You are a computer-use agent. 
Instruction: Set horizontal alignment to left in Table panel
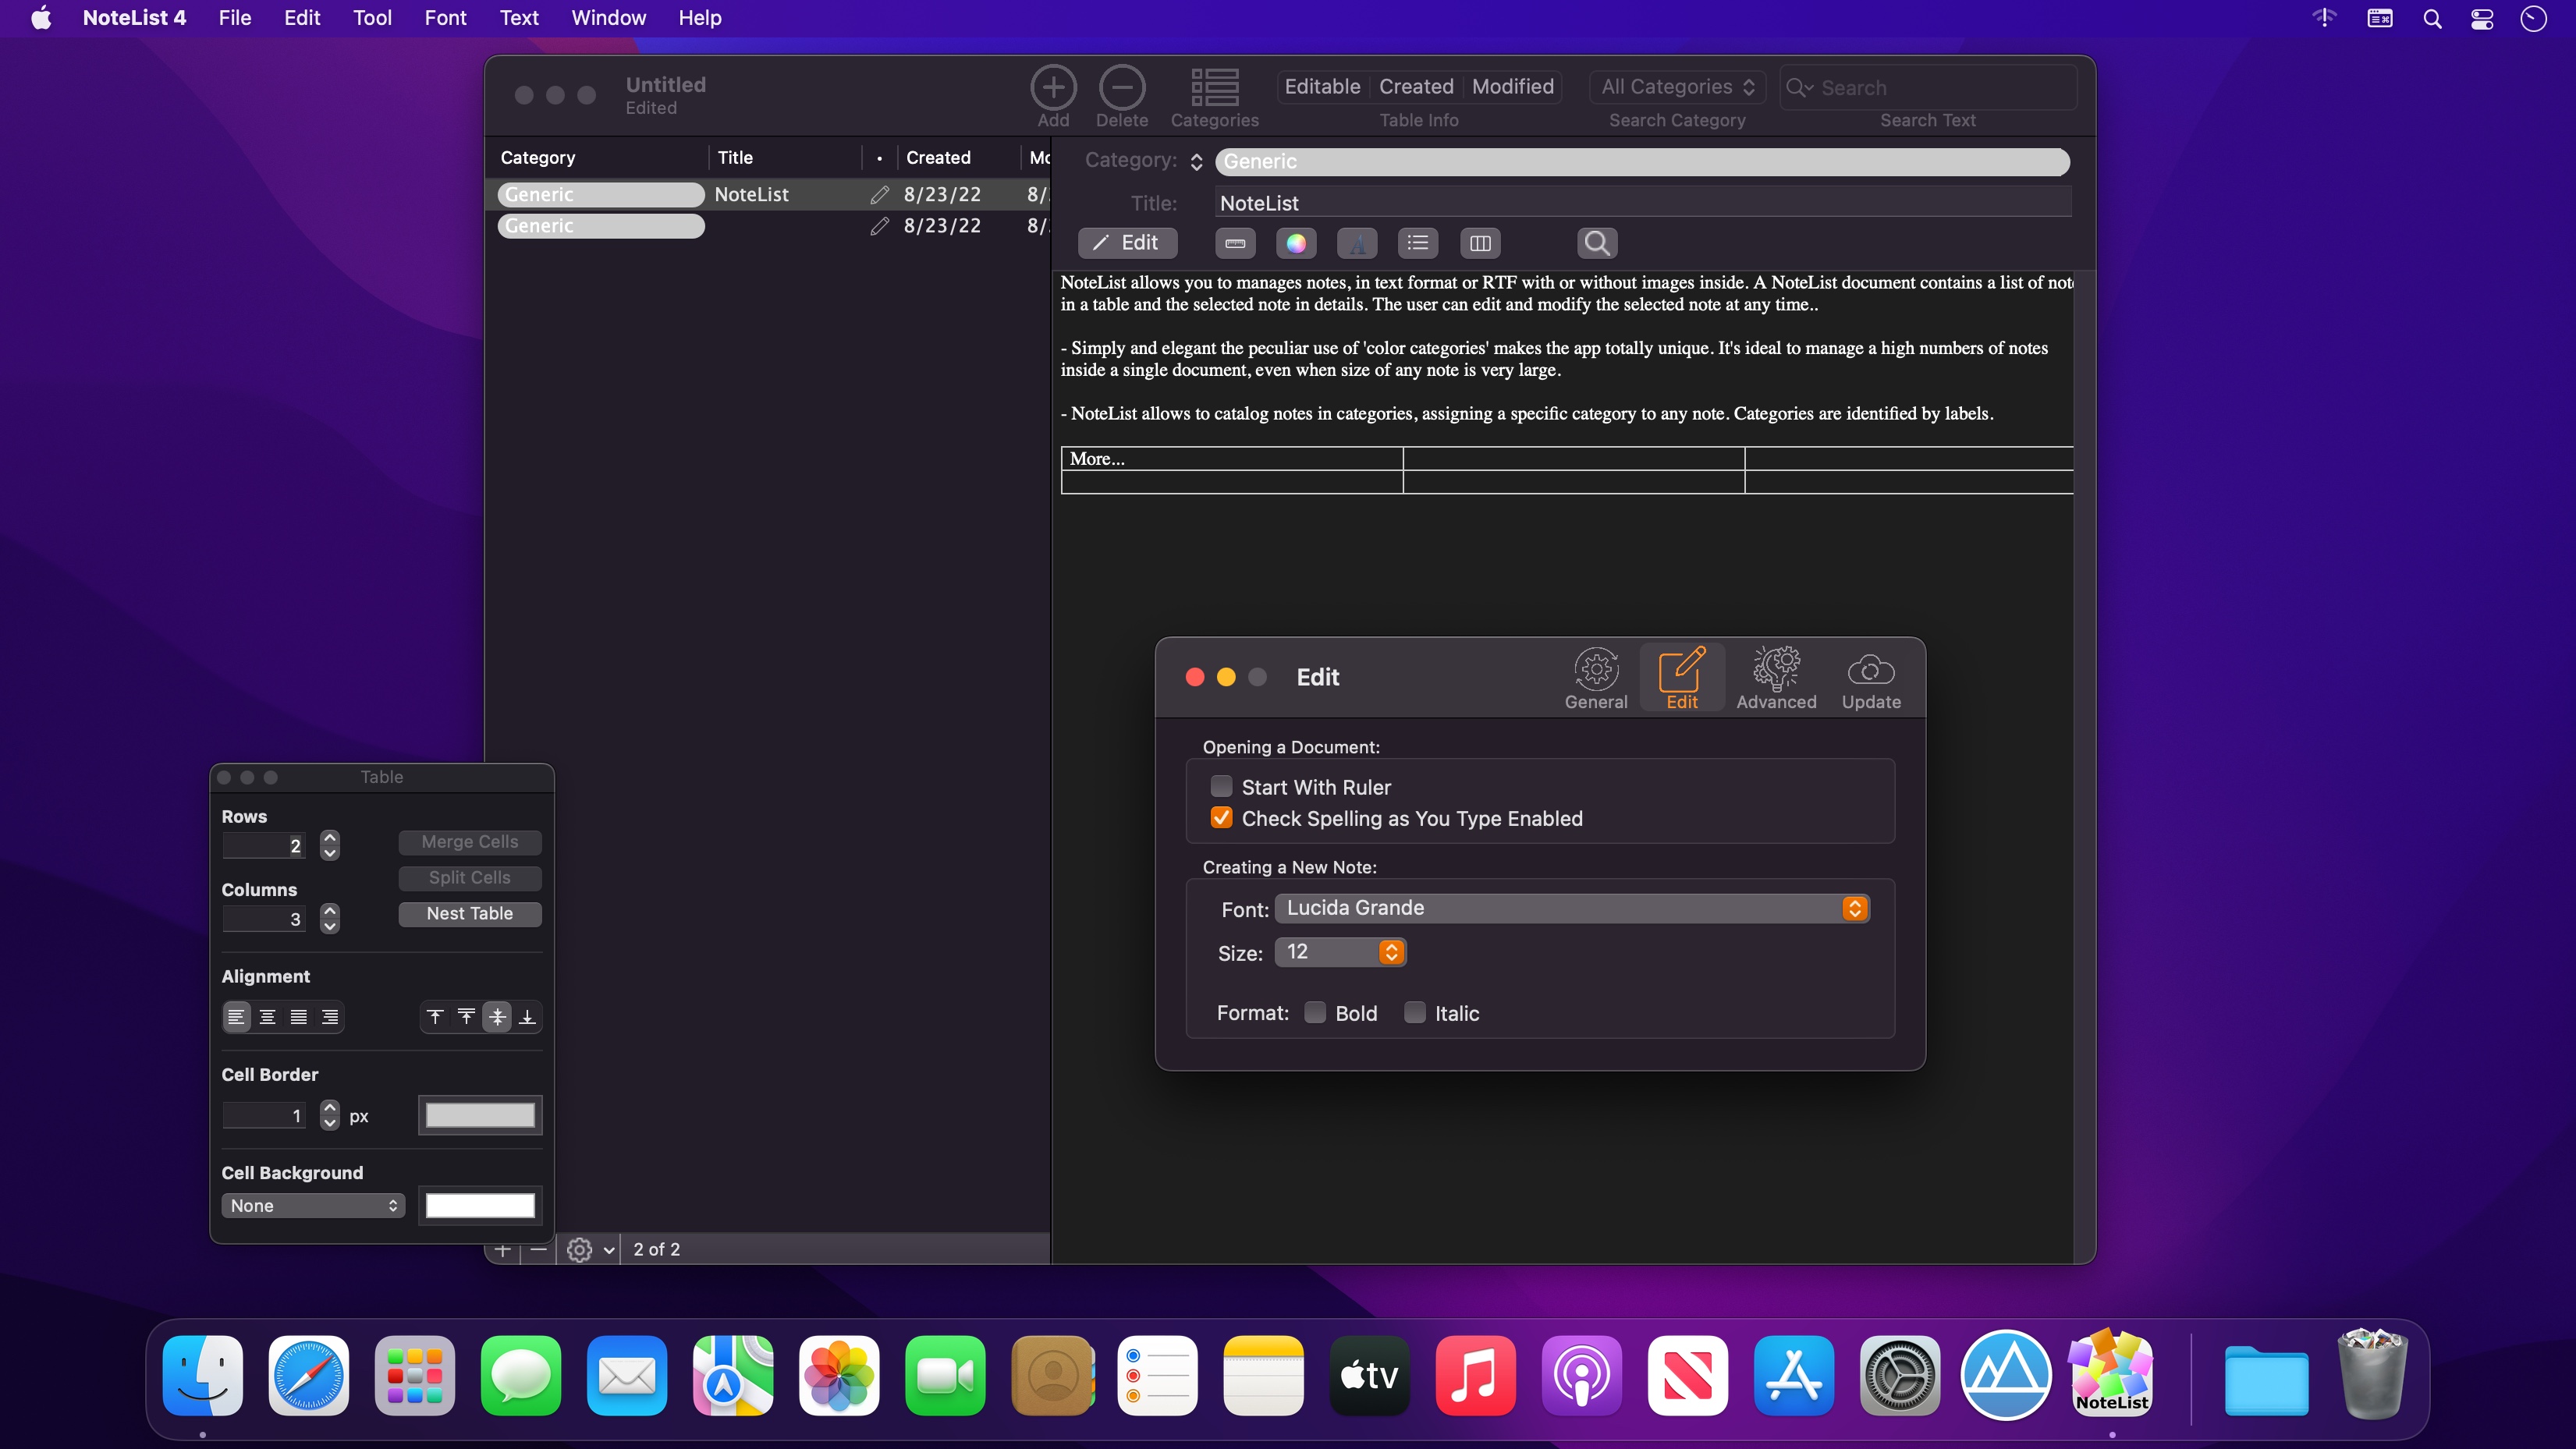[236, 1017]
